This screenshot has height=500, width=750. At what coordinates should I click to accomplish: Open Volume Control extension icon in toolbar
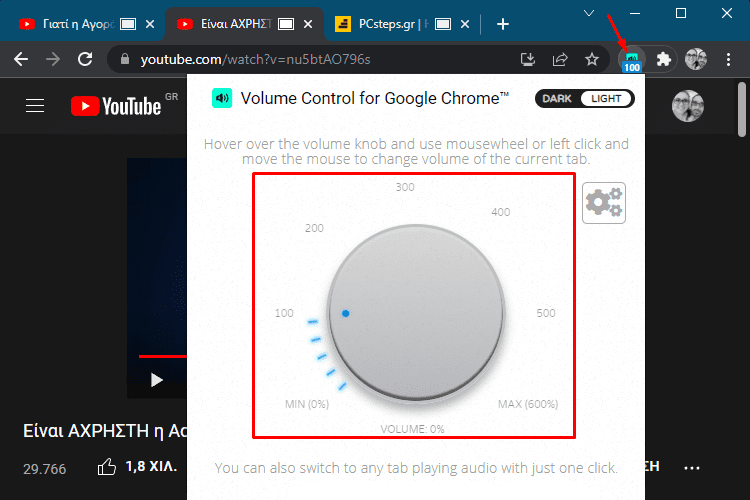click(631, 60)
